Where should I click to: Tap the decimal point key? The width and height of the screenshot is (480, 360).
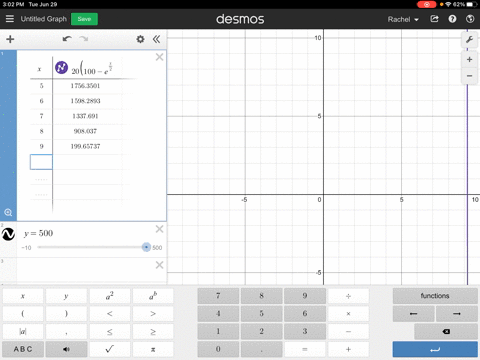pyautogui.click(x=261, y=349)
